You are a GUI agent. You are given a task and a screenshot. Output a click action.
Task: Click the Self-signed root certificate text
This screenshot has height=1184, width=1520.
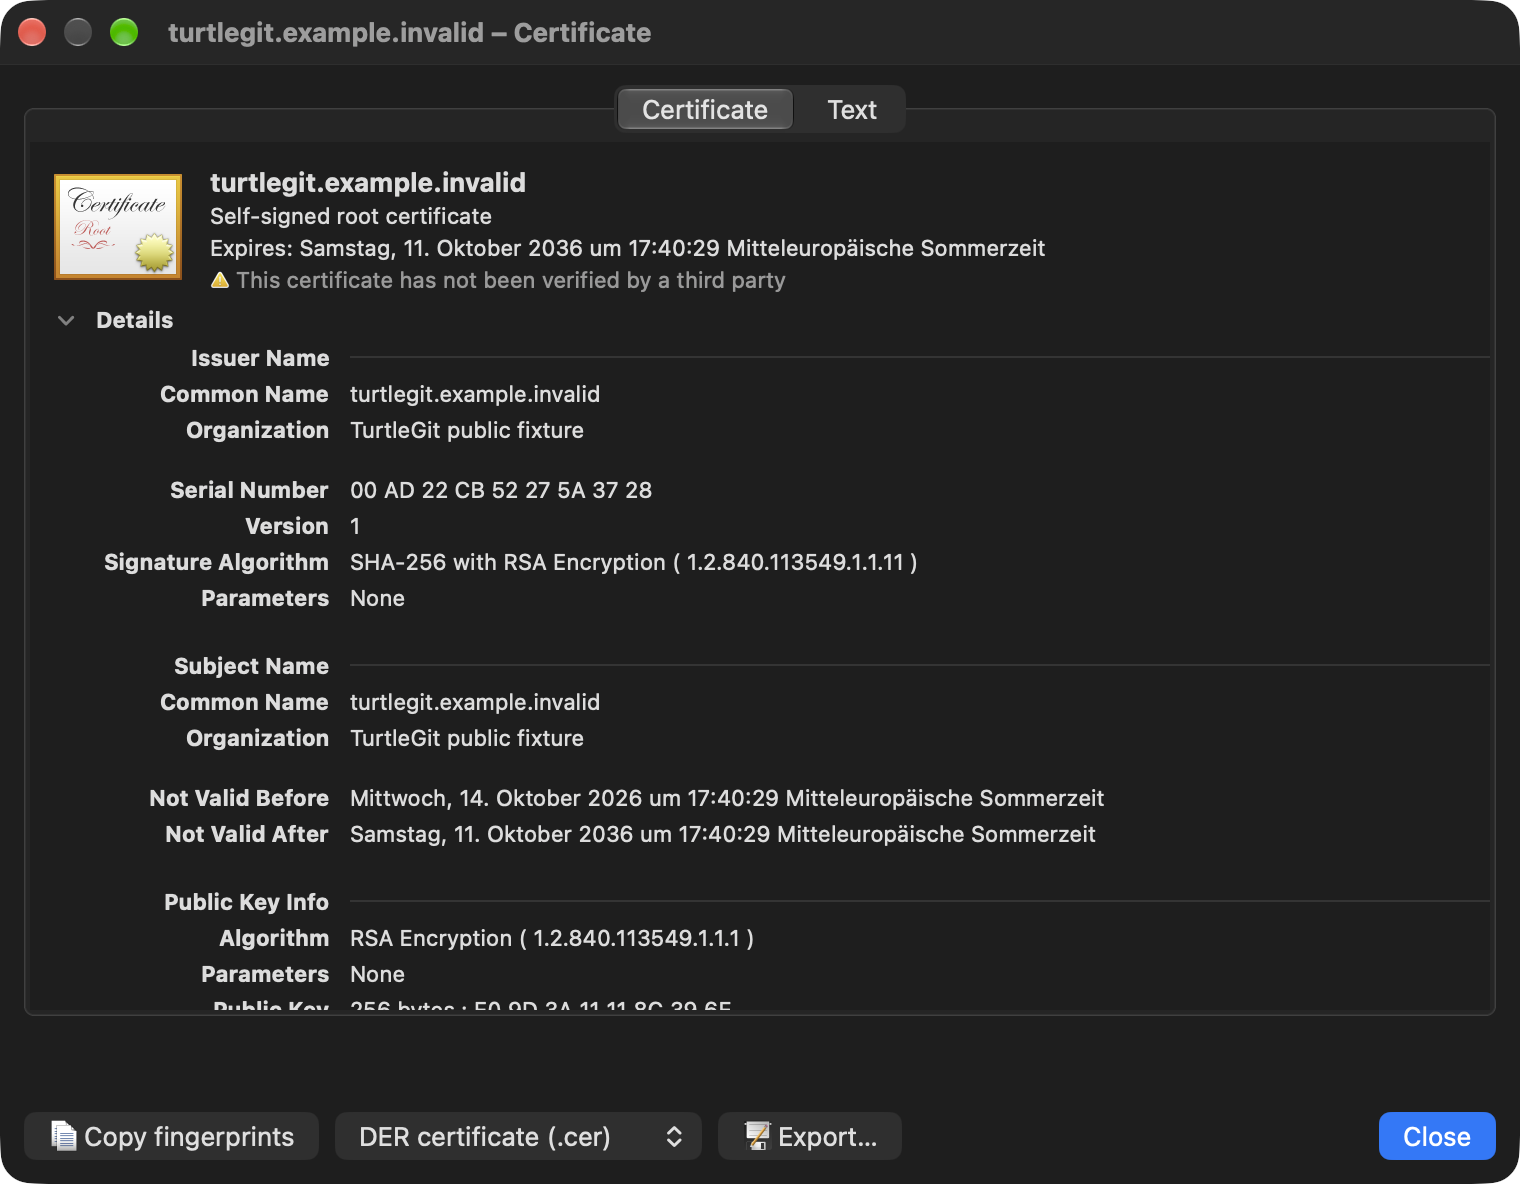351,216
